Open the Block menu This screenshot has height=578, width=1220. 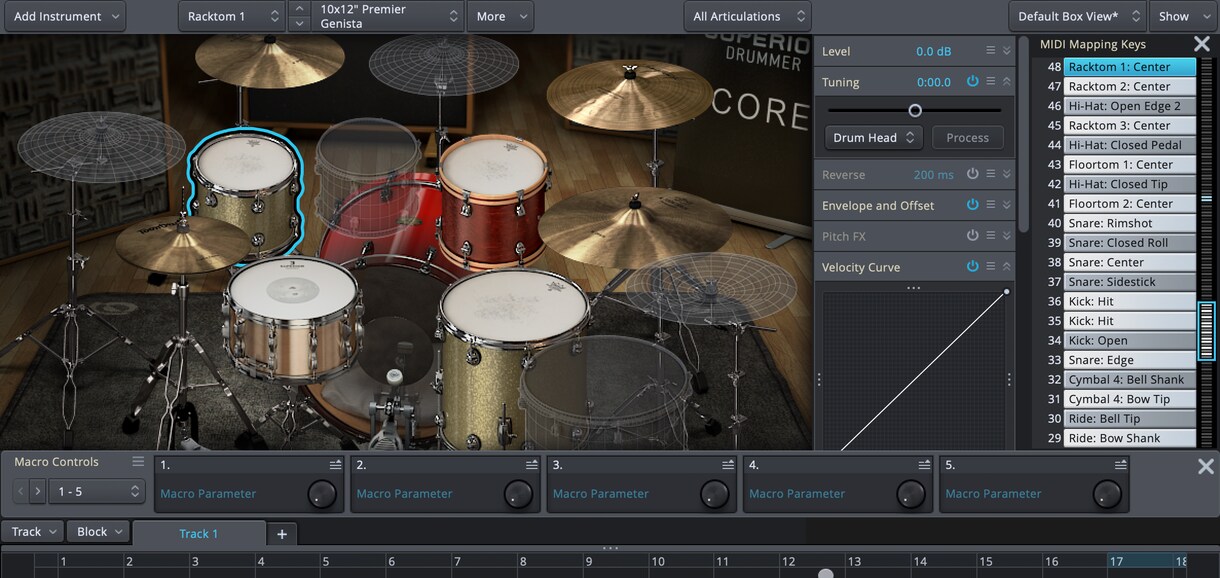99,532
